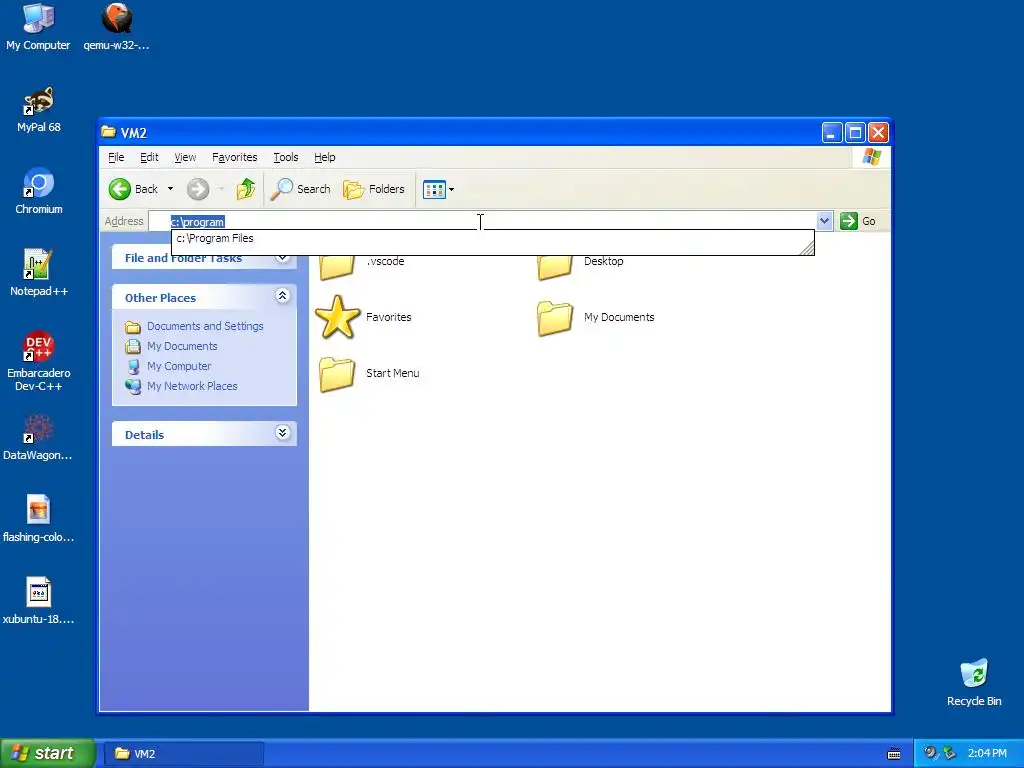Open the Favorites menu
Viewport: 1024px width, 768px height.
(234, 157)
